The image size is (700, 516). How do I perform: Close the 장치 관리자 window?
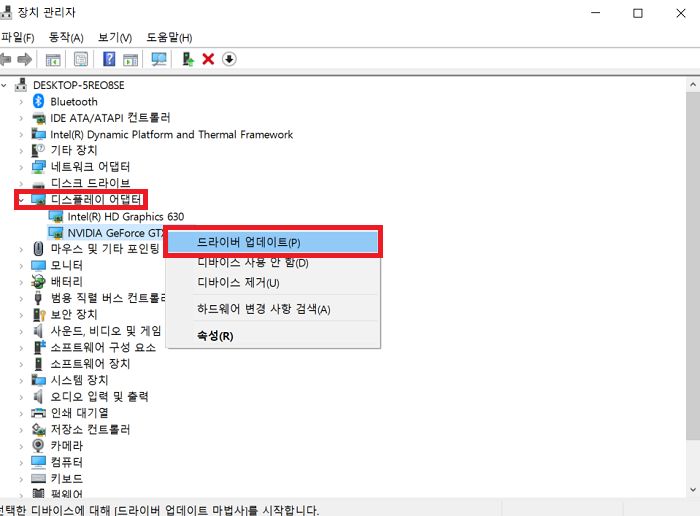click(x=681, y=13)
